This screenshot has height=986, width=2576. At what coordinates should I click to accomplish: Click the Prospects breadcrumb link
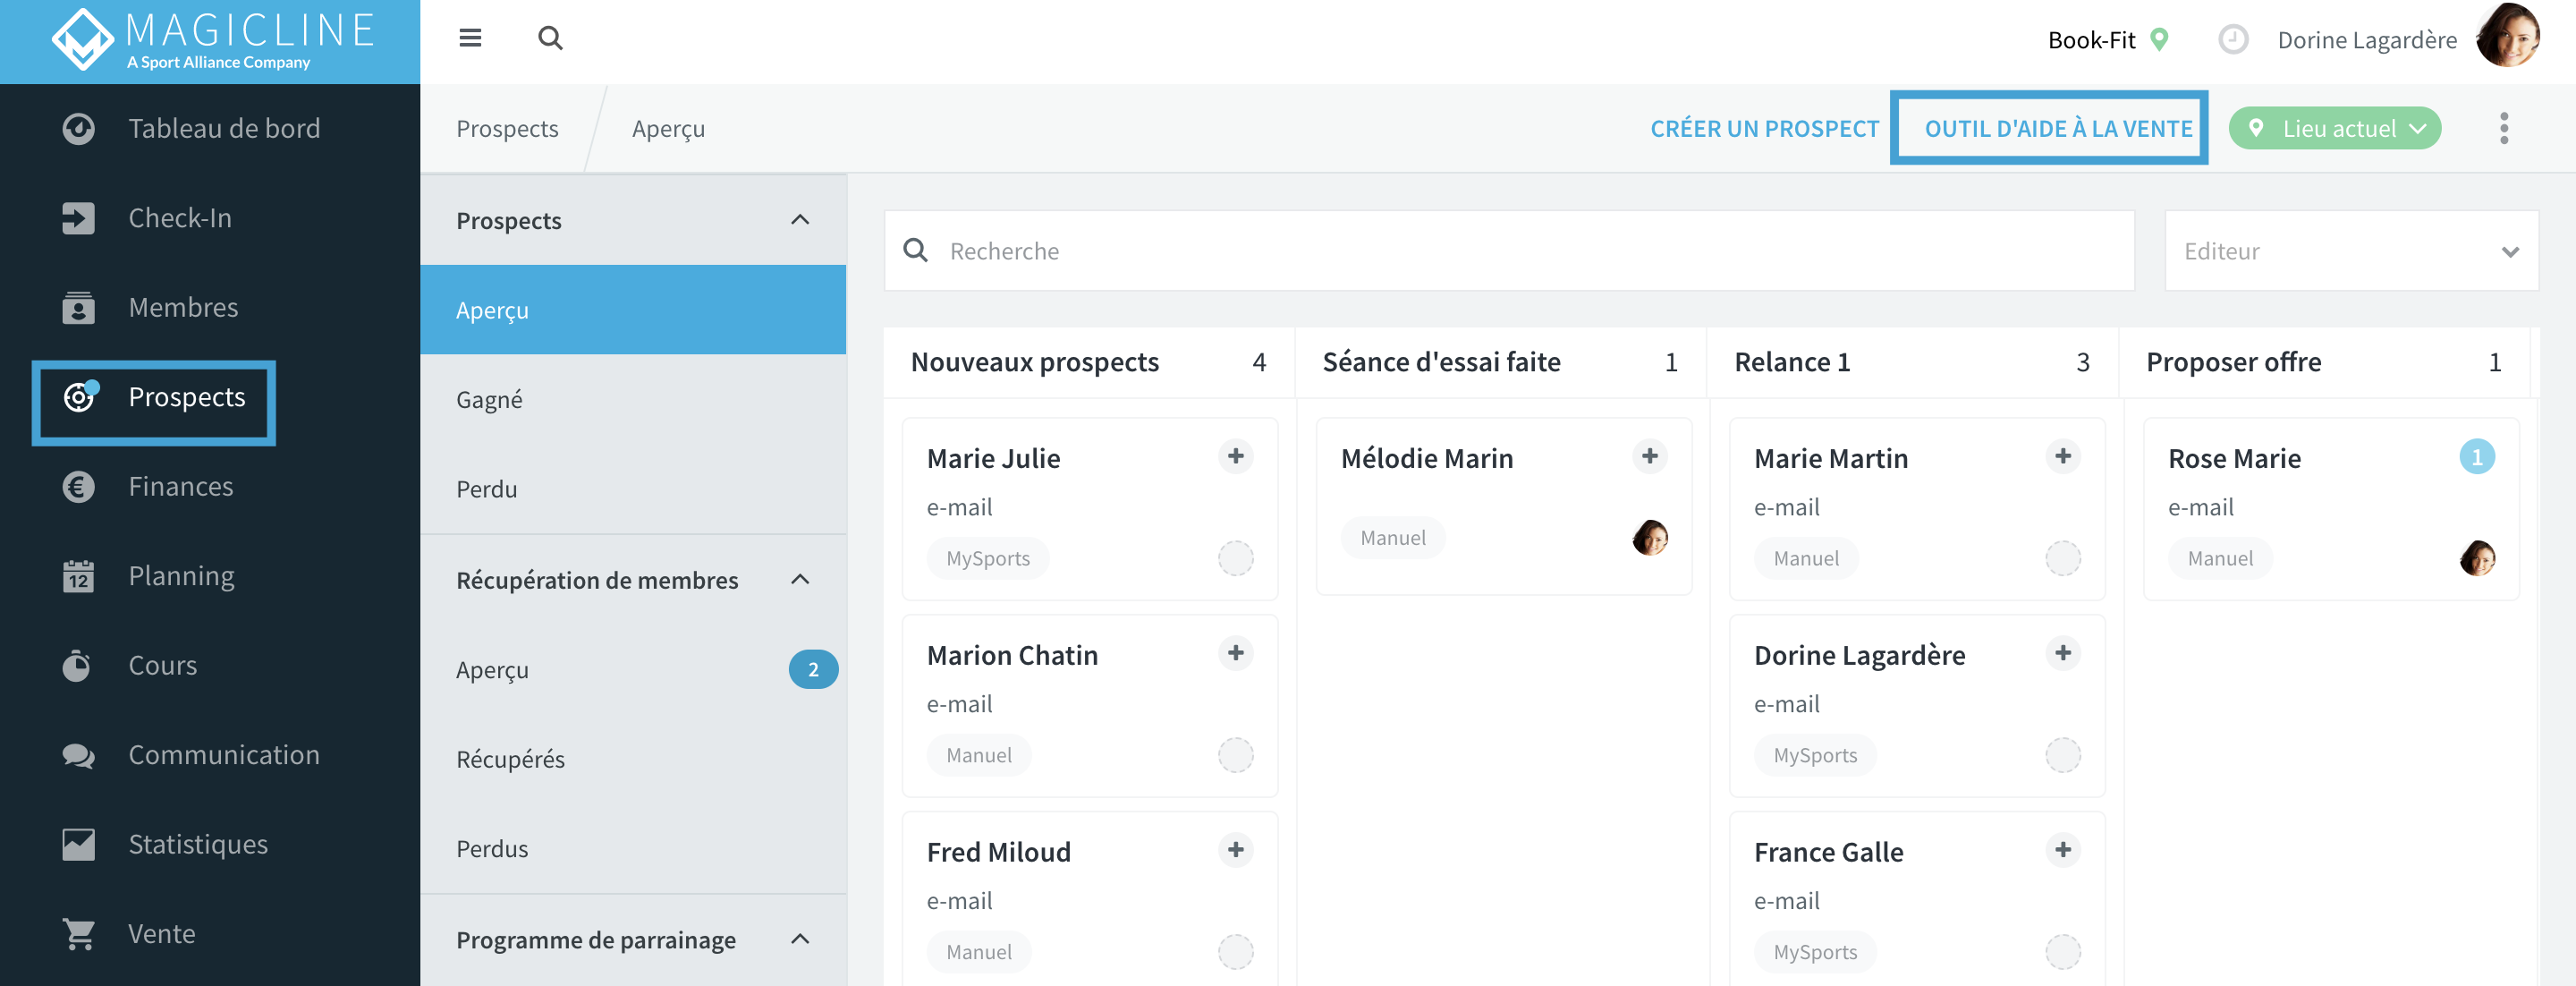click(x=507, y=129)
